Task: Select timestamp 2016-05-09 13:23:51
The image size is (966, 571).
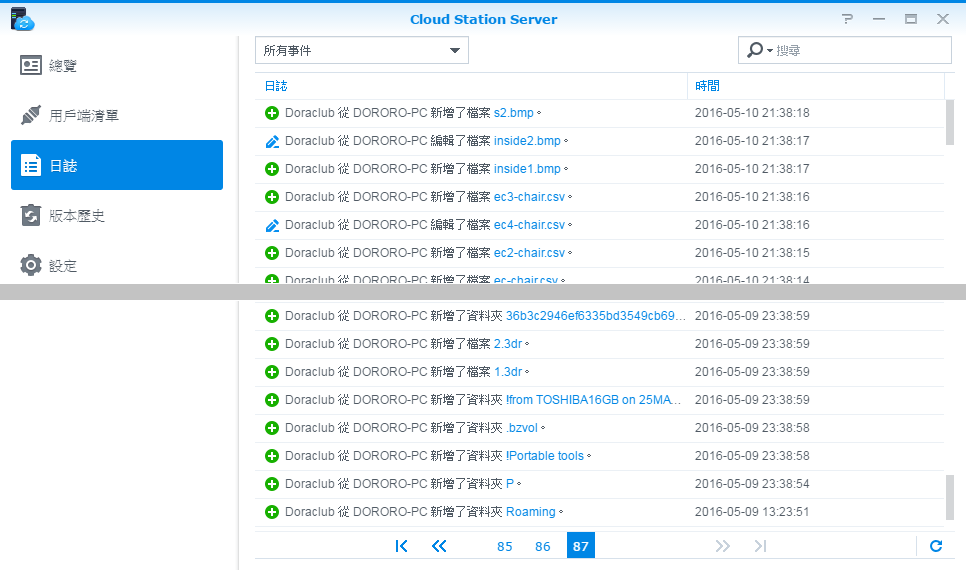Action: click(x=752, y=512)
